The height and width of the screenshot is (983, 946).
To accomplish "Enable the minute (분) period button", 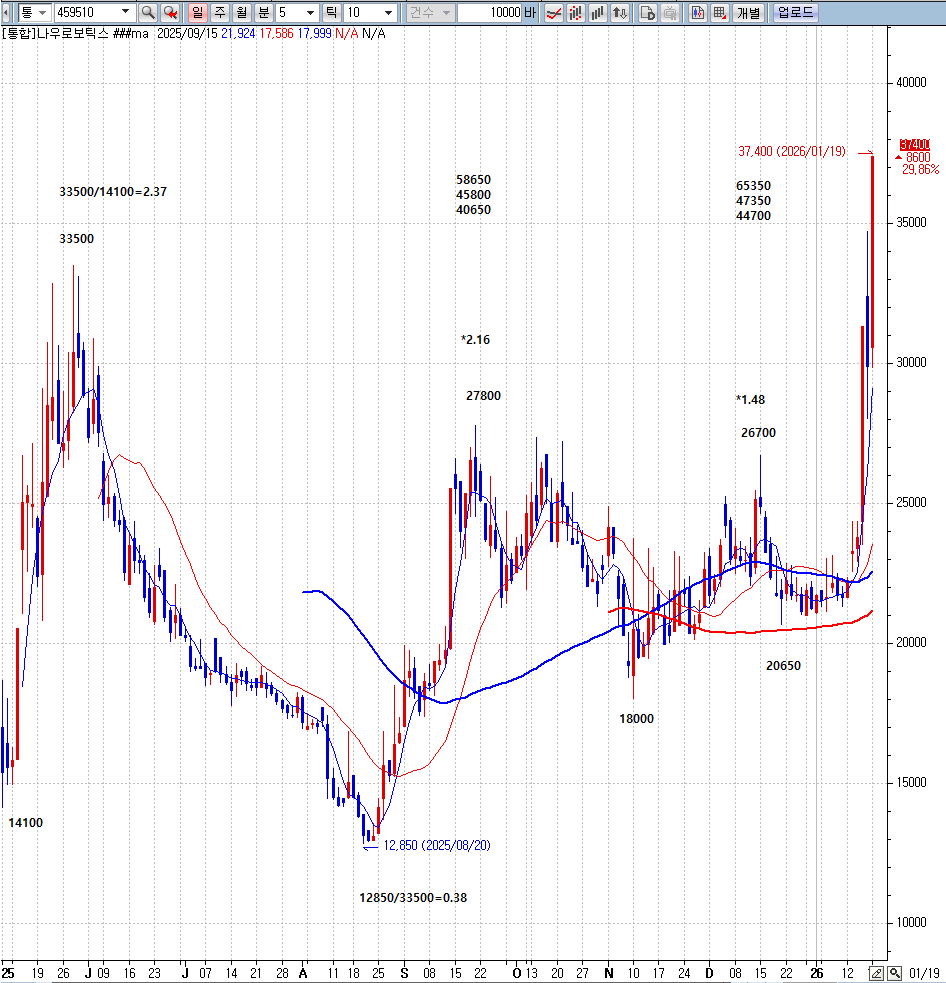I will (x=263, y=13).
